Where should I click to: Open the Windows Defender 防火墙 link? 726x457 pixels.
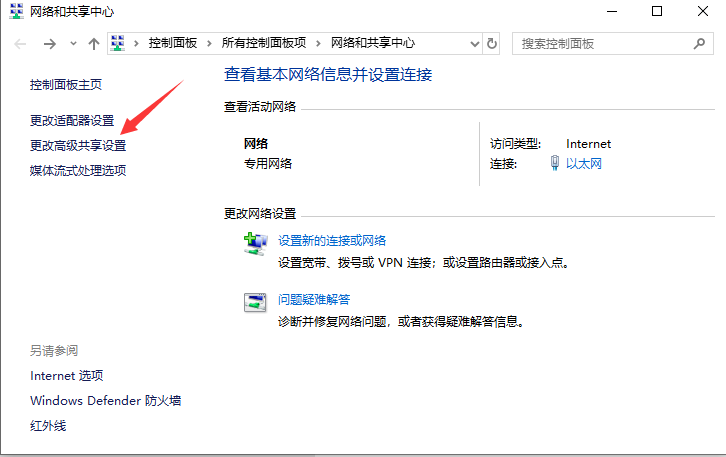click(x=105, y=401)
